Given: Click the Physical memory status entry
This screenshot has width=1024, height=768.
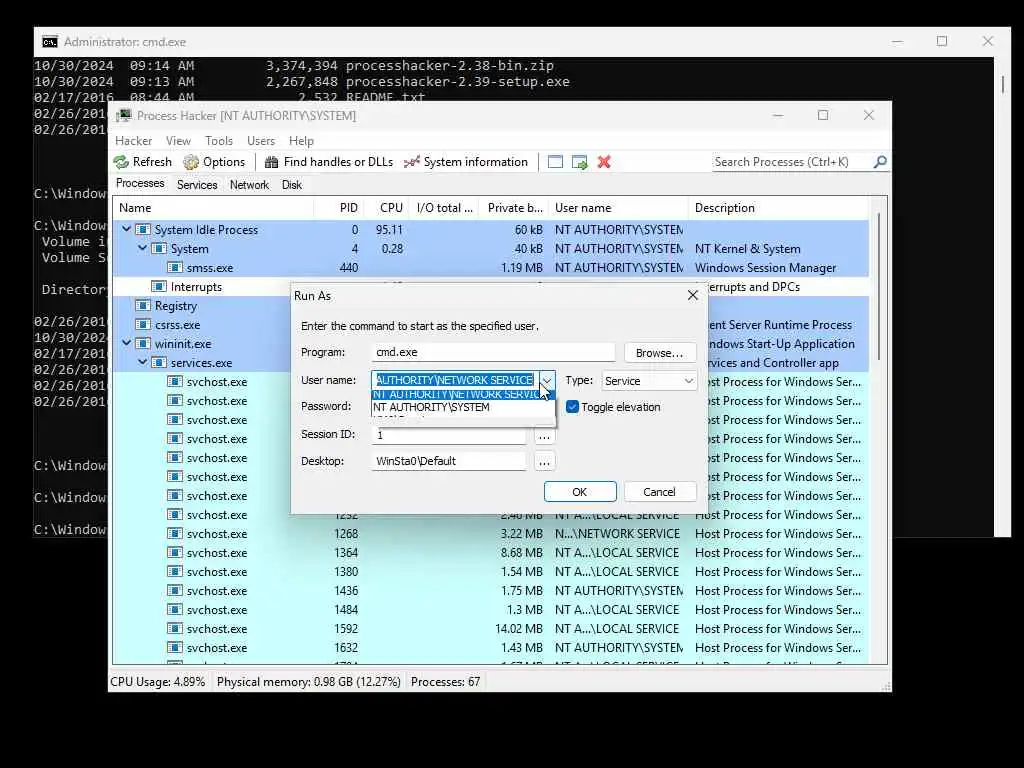Looking at the screenshot, I should pos(308,682).
